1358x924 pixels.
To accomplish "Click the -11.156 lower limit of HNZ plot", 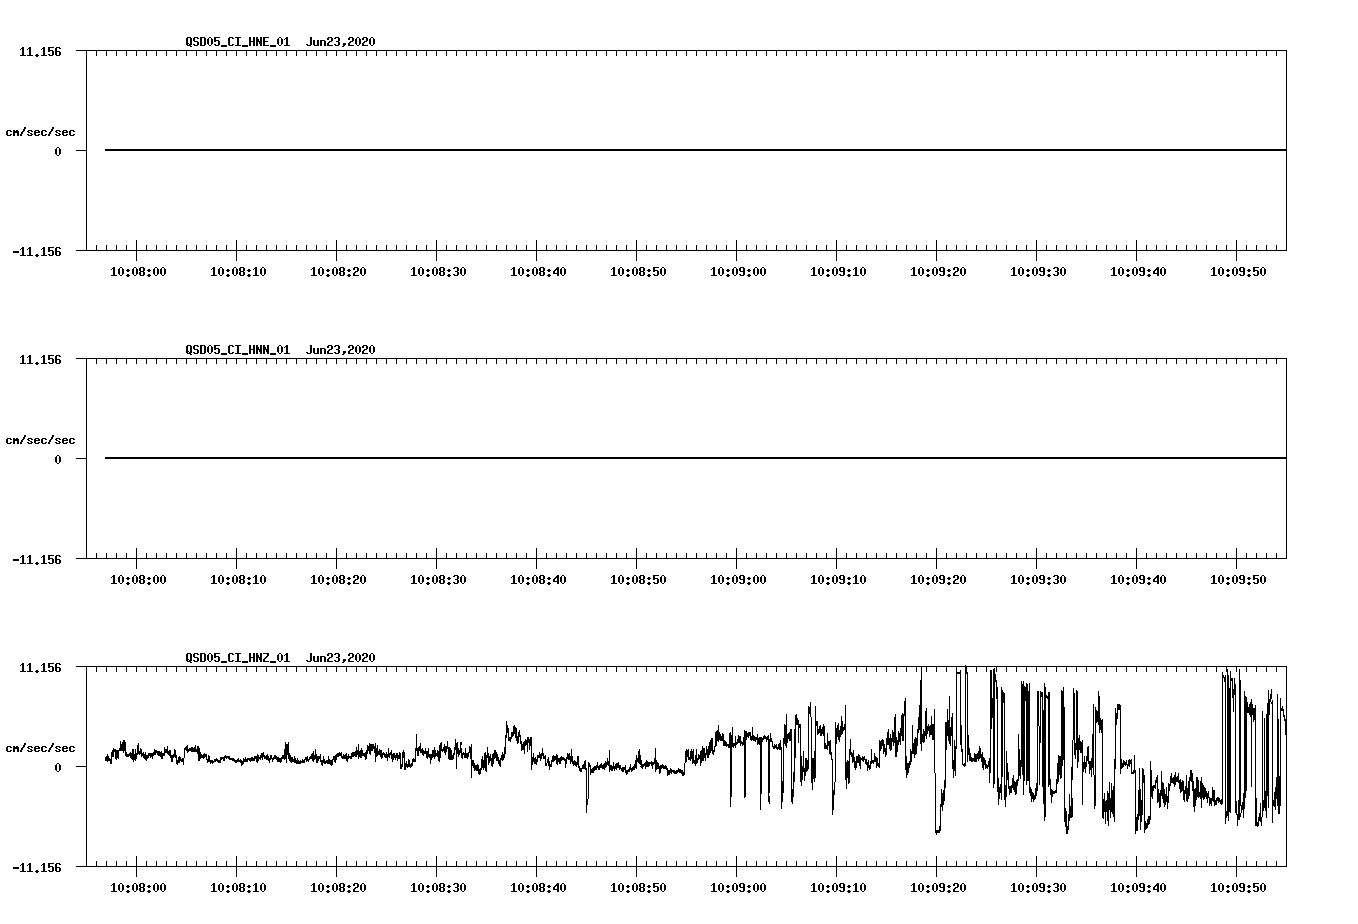I will pos(36,868).
